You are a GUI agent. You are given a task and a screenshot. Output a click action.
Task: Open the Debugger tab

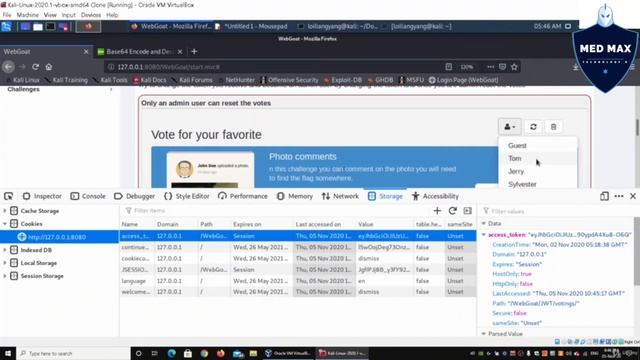(x=134, y=196)
